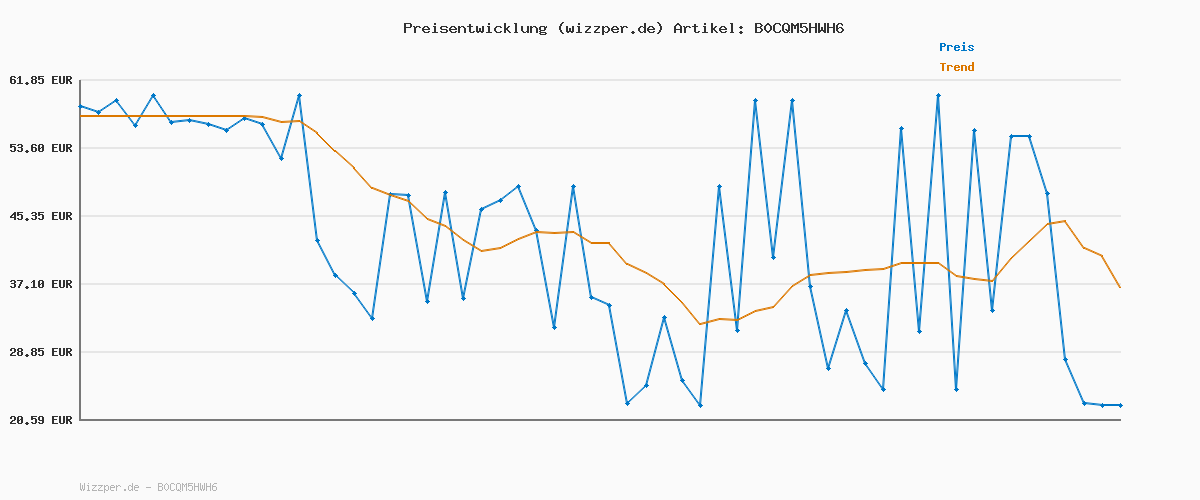The width and height of the screenshot is (1200, 500).
Task: Select the orange trend line's late peak near right
Action: tap(1065, 221)
